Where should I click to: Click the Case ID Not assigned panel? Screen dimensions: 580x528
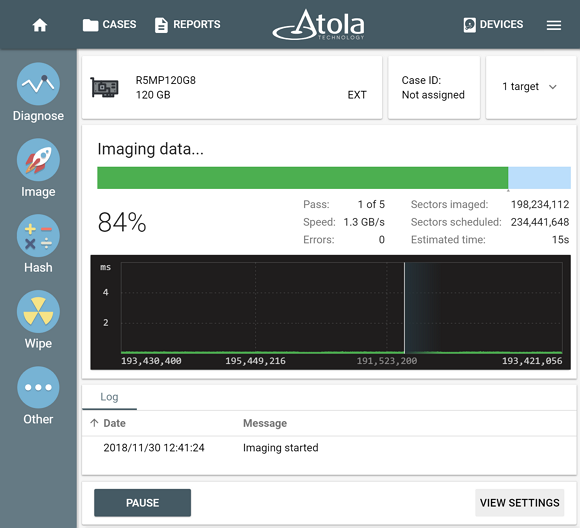click(434, 88)
